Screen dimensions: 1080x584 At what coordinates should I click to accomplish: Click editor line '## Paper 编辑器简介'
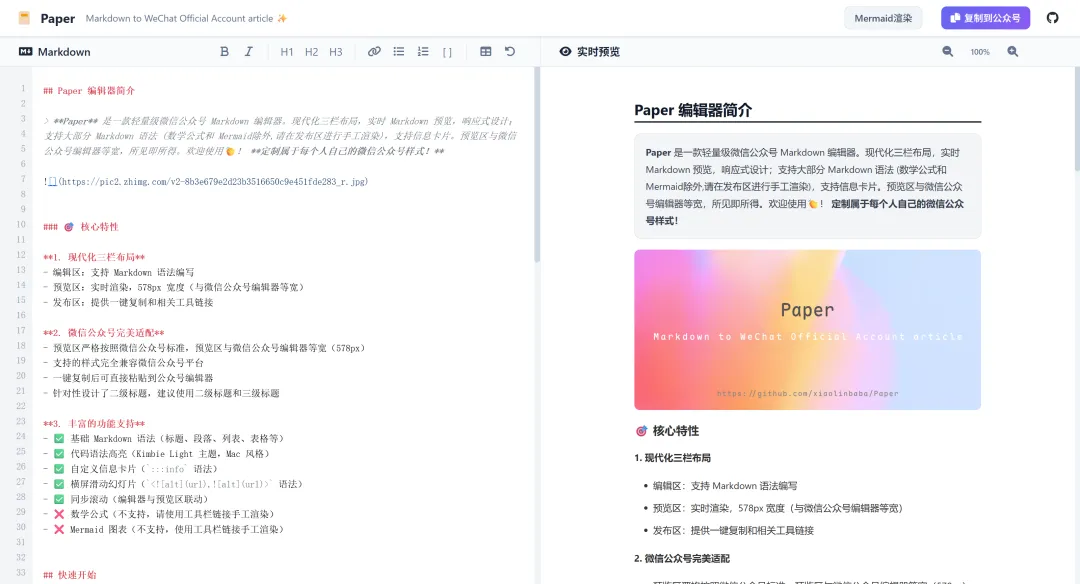click(x=89, y=91)
